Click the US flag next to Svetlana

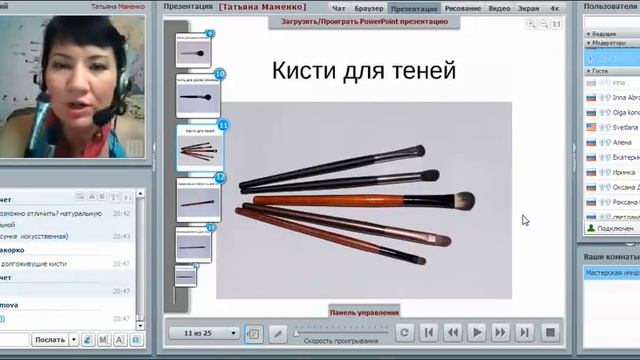click(591, 127)
